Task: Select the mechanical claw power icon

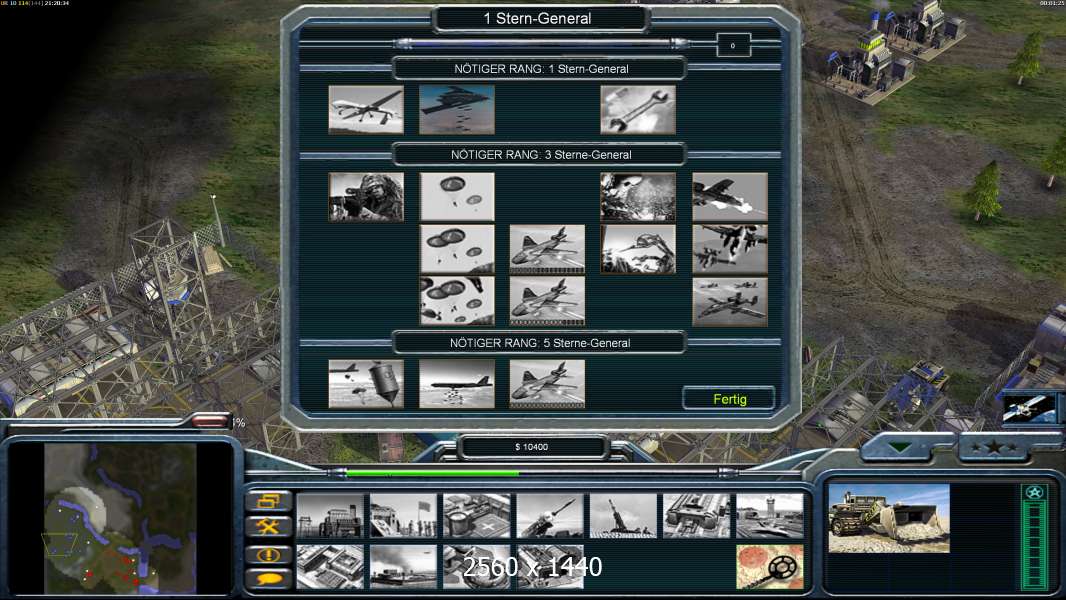Action: (x=638, y=249)
